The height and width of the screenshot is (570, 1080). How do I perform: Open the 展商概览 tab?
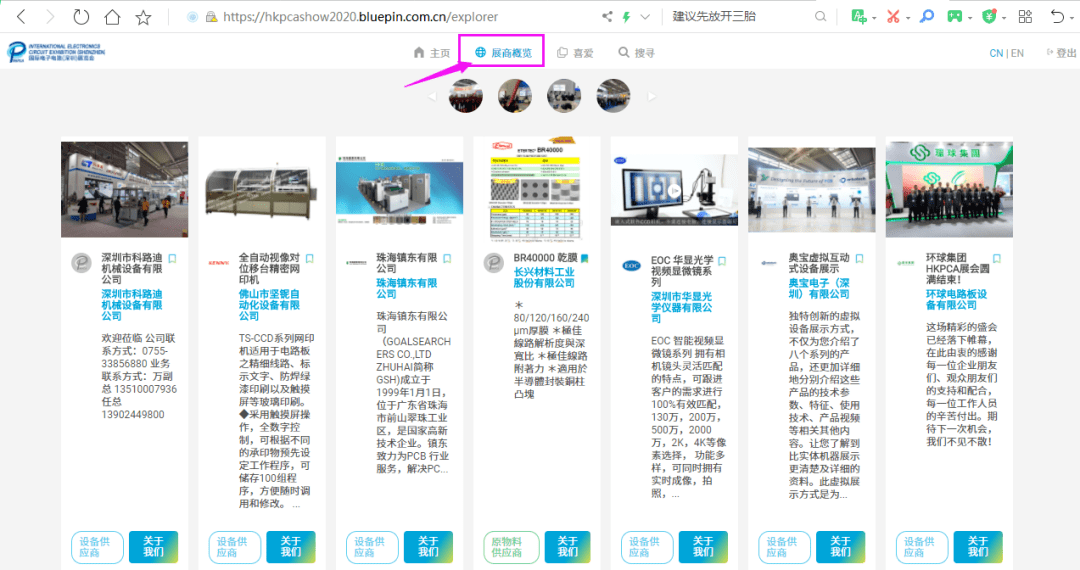point(503,52)
